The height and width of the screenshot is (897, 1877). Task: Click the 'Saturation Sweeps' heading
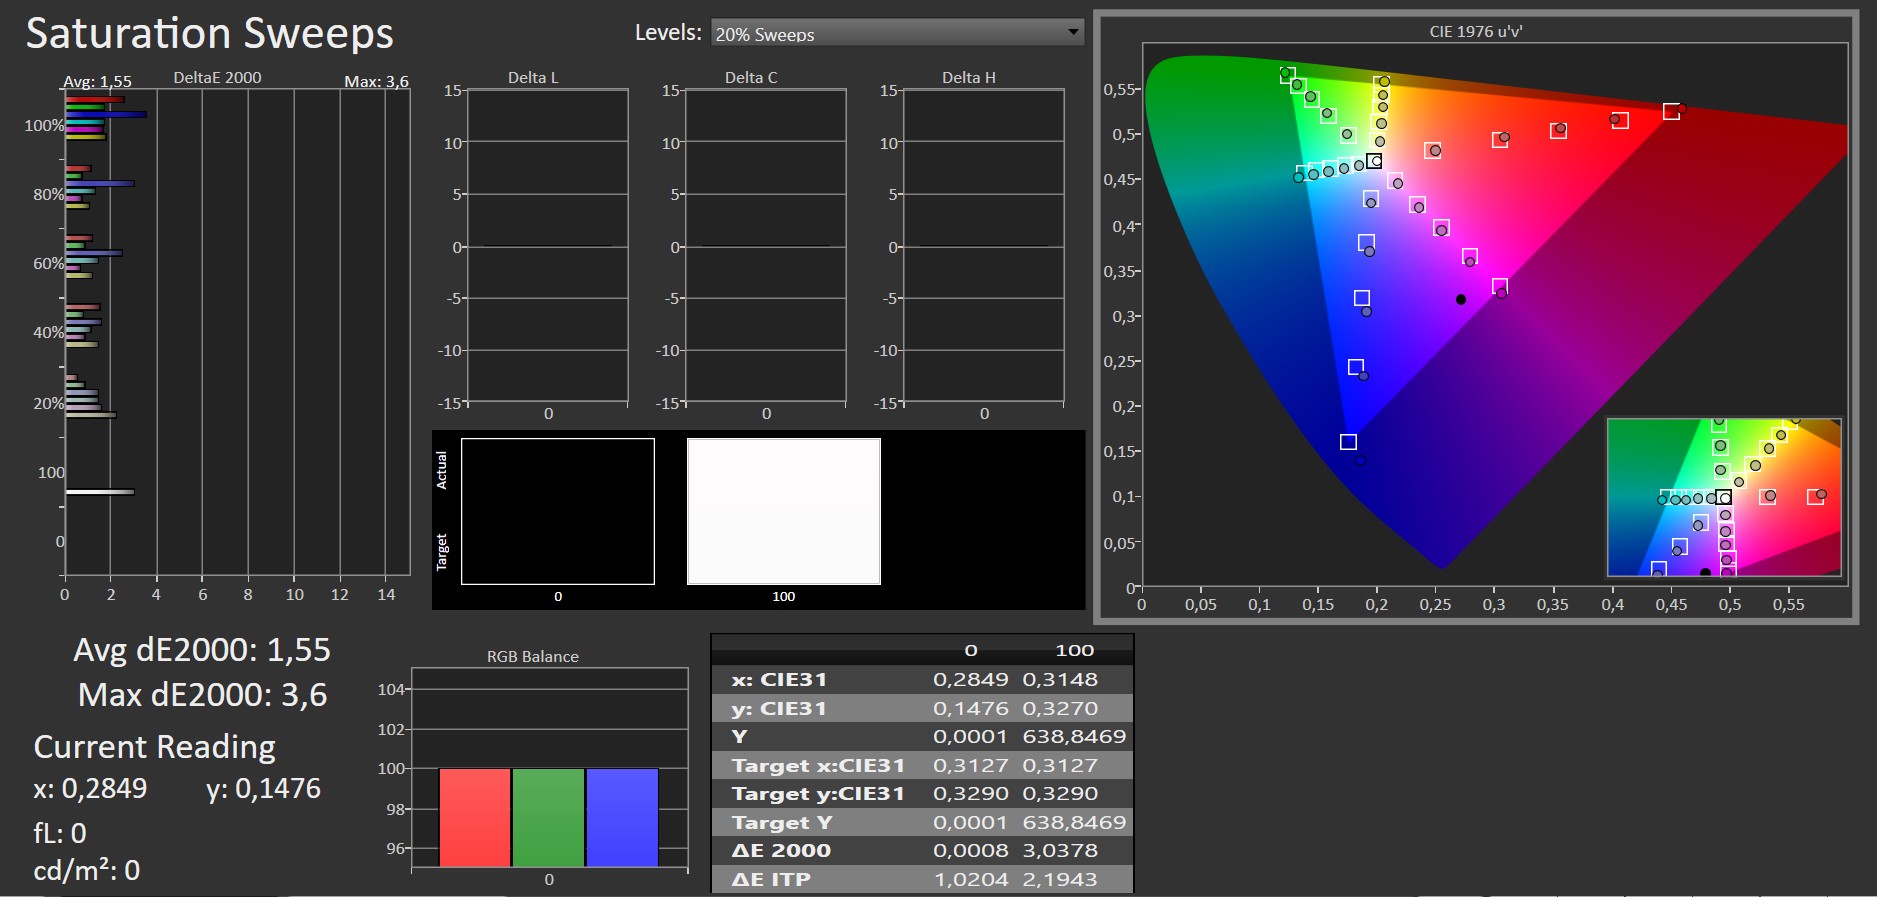pyautogui.click(x=210, y=33)
